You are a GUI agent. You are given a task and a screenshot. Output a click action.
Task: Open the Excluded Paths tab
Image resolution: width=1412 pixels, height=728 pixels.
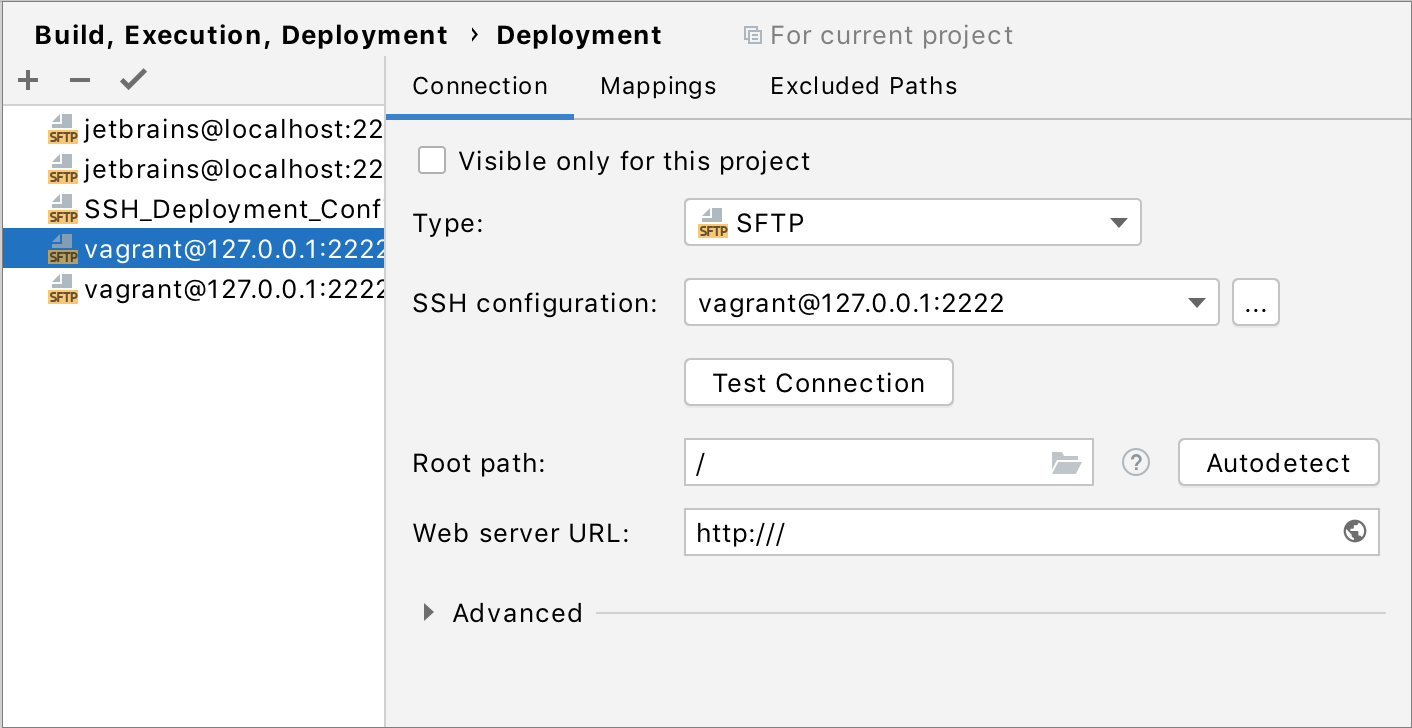coord(862,86)
